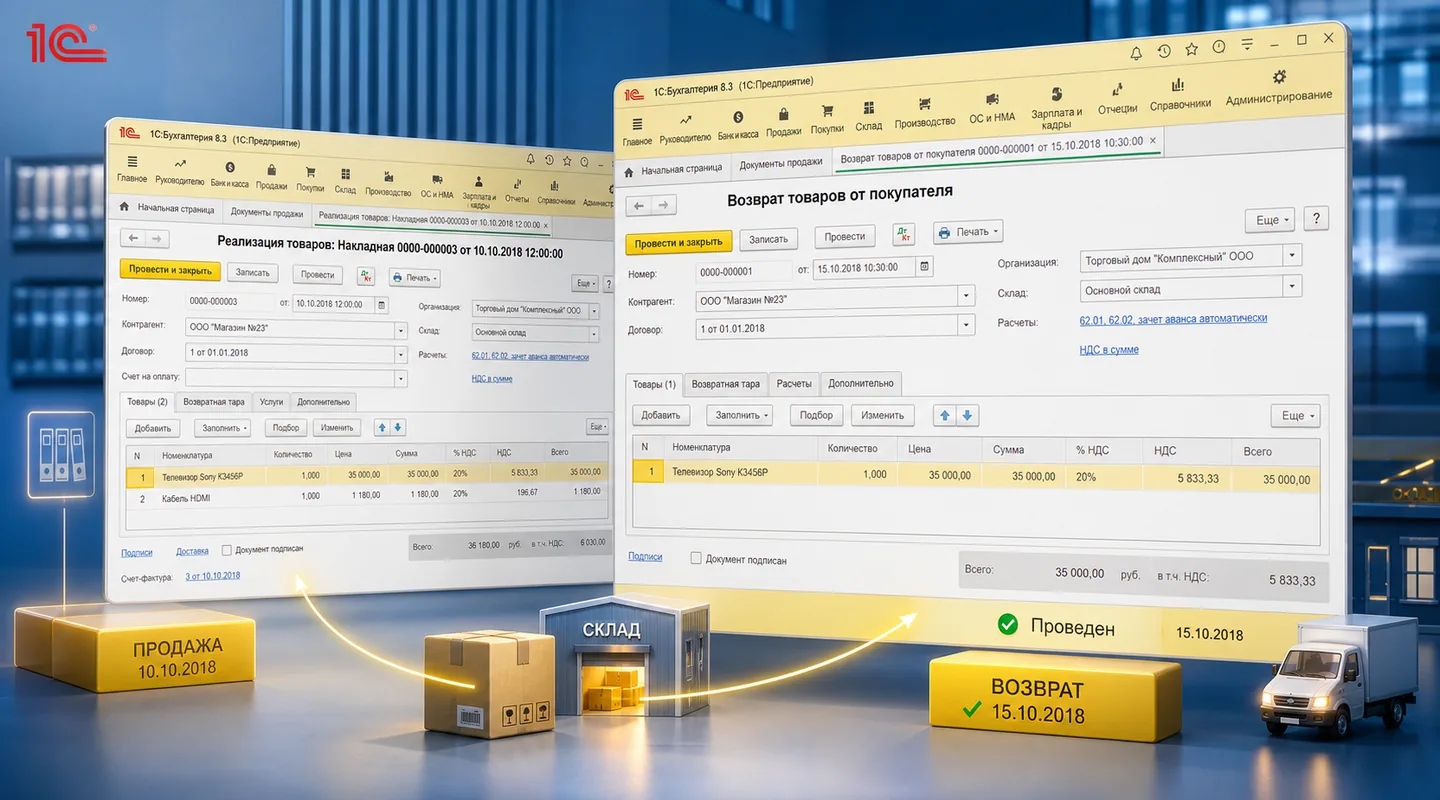1440x800 pixels.
Task: Open Администрирование section in the return window
Action: (x=1279, y=86)
